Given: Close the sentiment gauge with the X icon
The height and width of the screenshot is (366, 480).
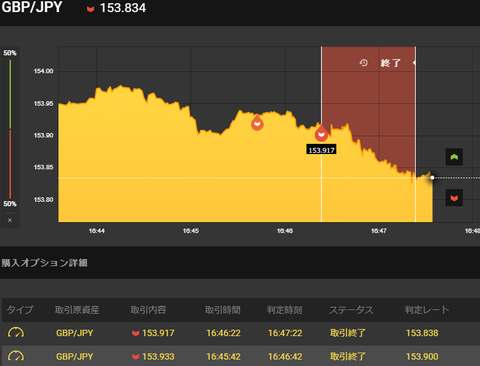Looking at the screenshot, I should click(10, 220).
